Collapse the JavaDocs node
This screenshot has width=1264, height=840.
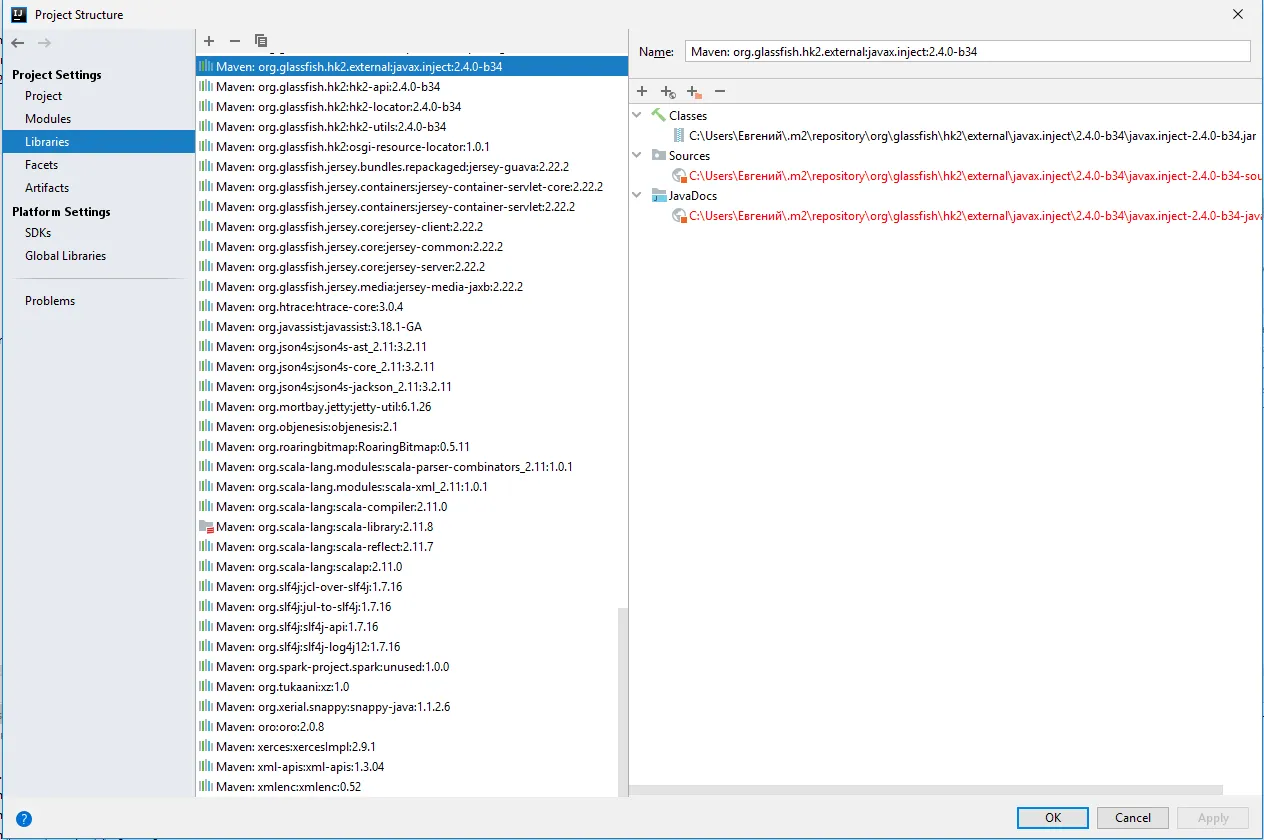pos(638,195)
